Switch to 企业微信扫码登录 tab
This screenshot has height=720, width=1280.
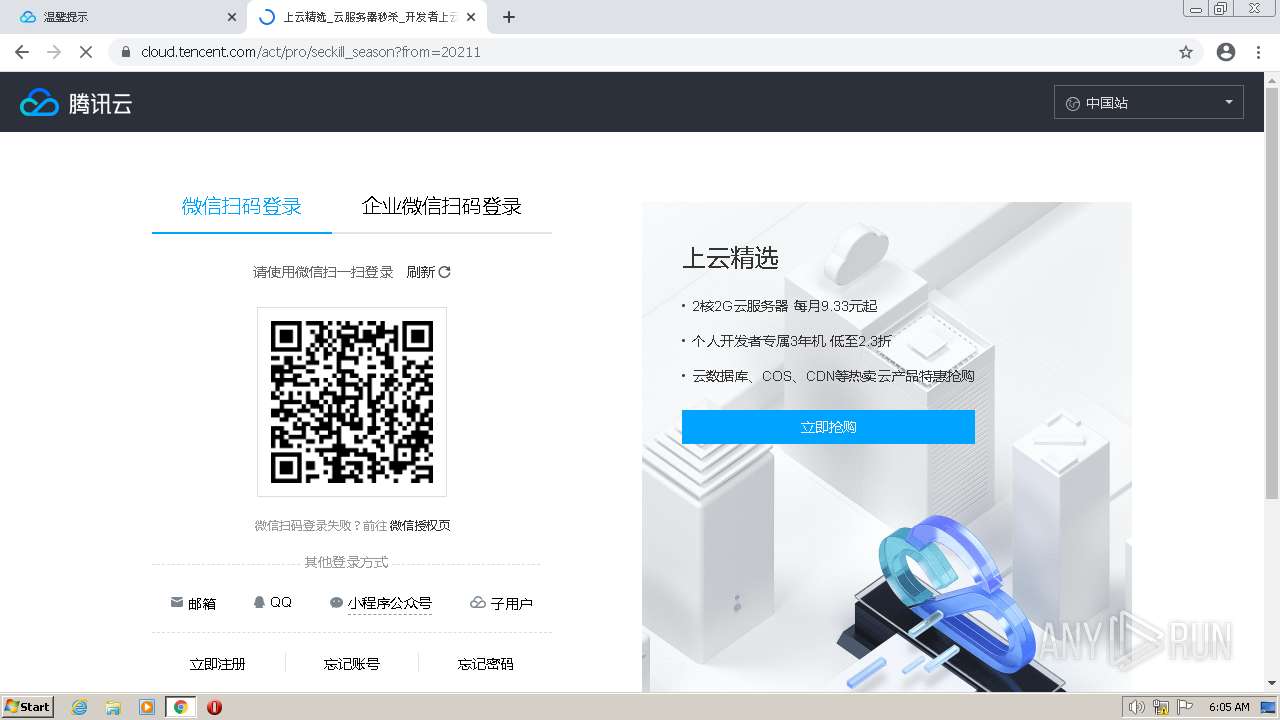point(442,206)
